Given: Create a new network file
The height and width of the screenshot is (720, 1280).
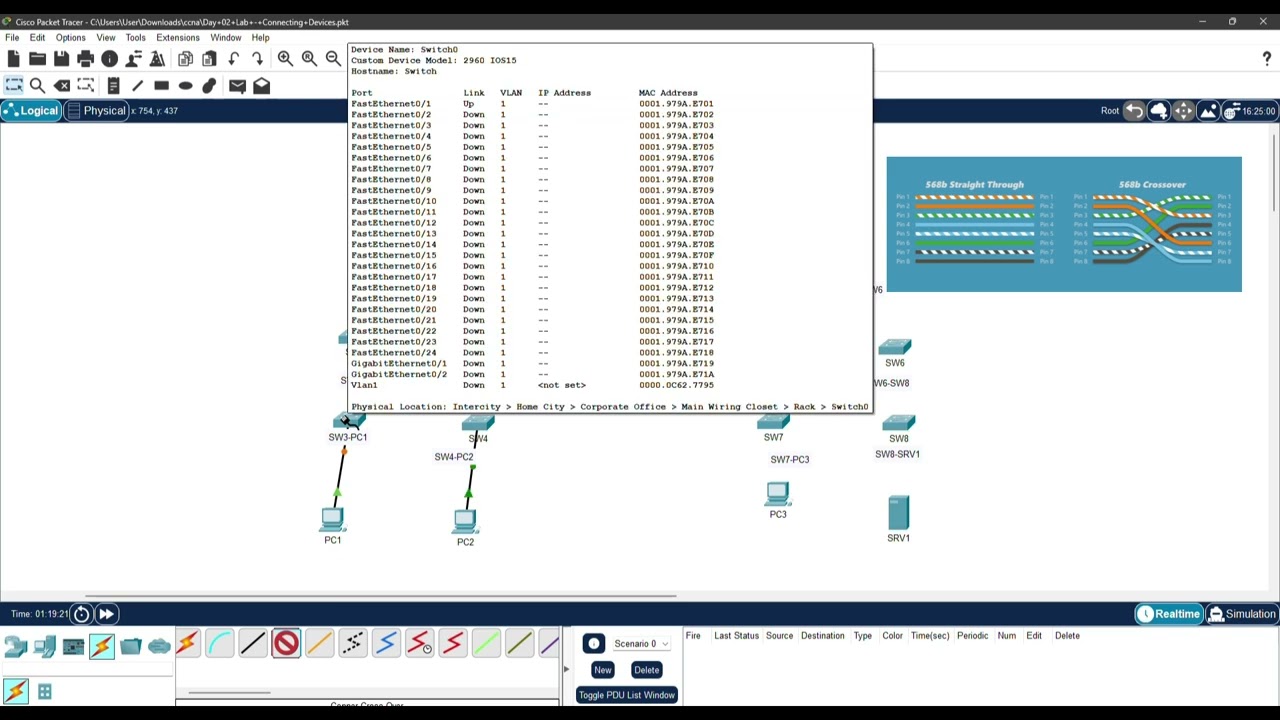Looking at the screenshot, I should (13, 59).
